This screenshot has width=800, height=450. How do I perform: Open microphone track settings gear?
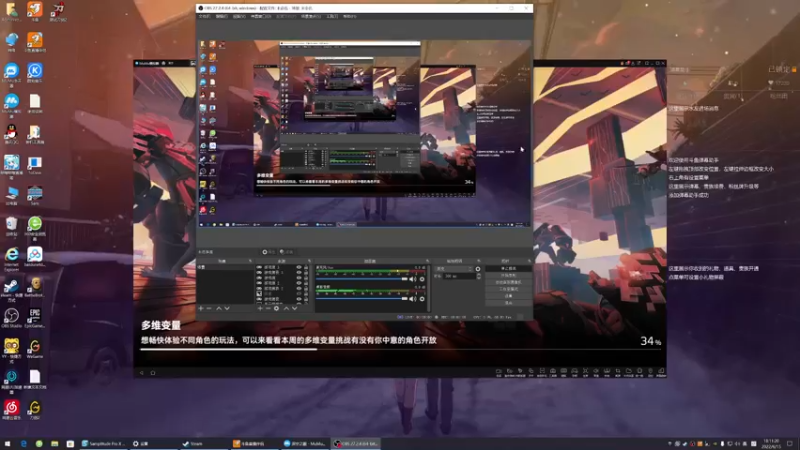pos(422,279)
